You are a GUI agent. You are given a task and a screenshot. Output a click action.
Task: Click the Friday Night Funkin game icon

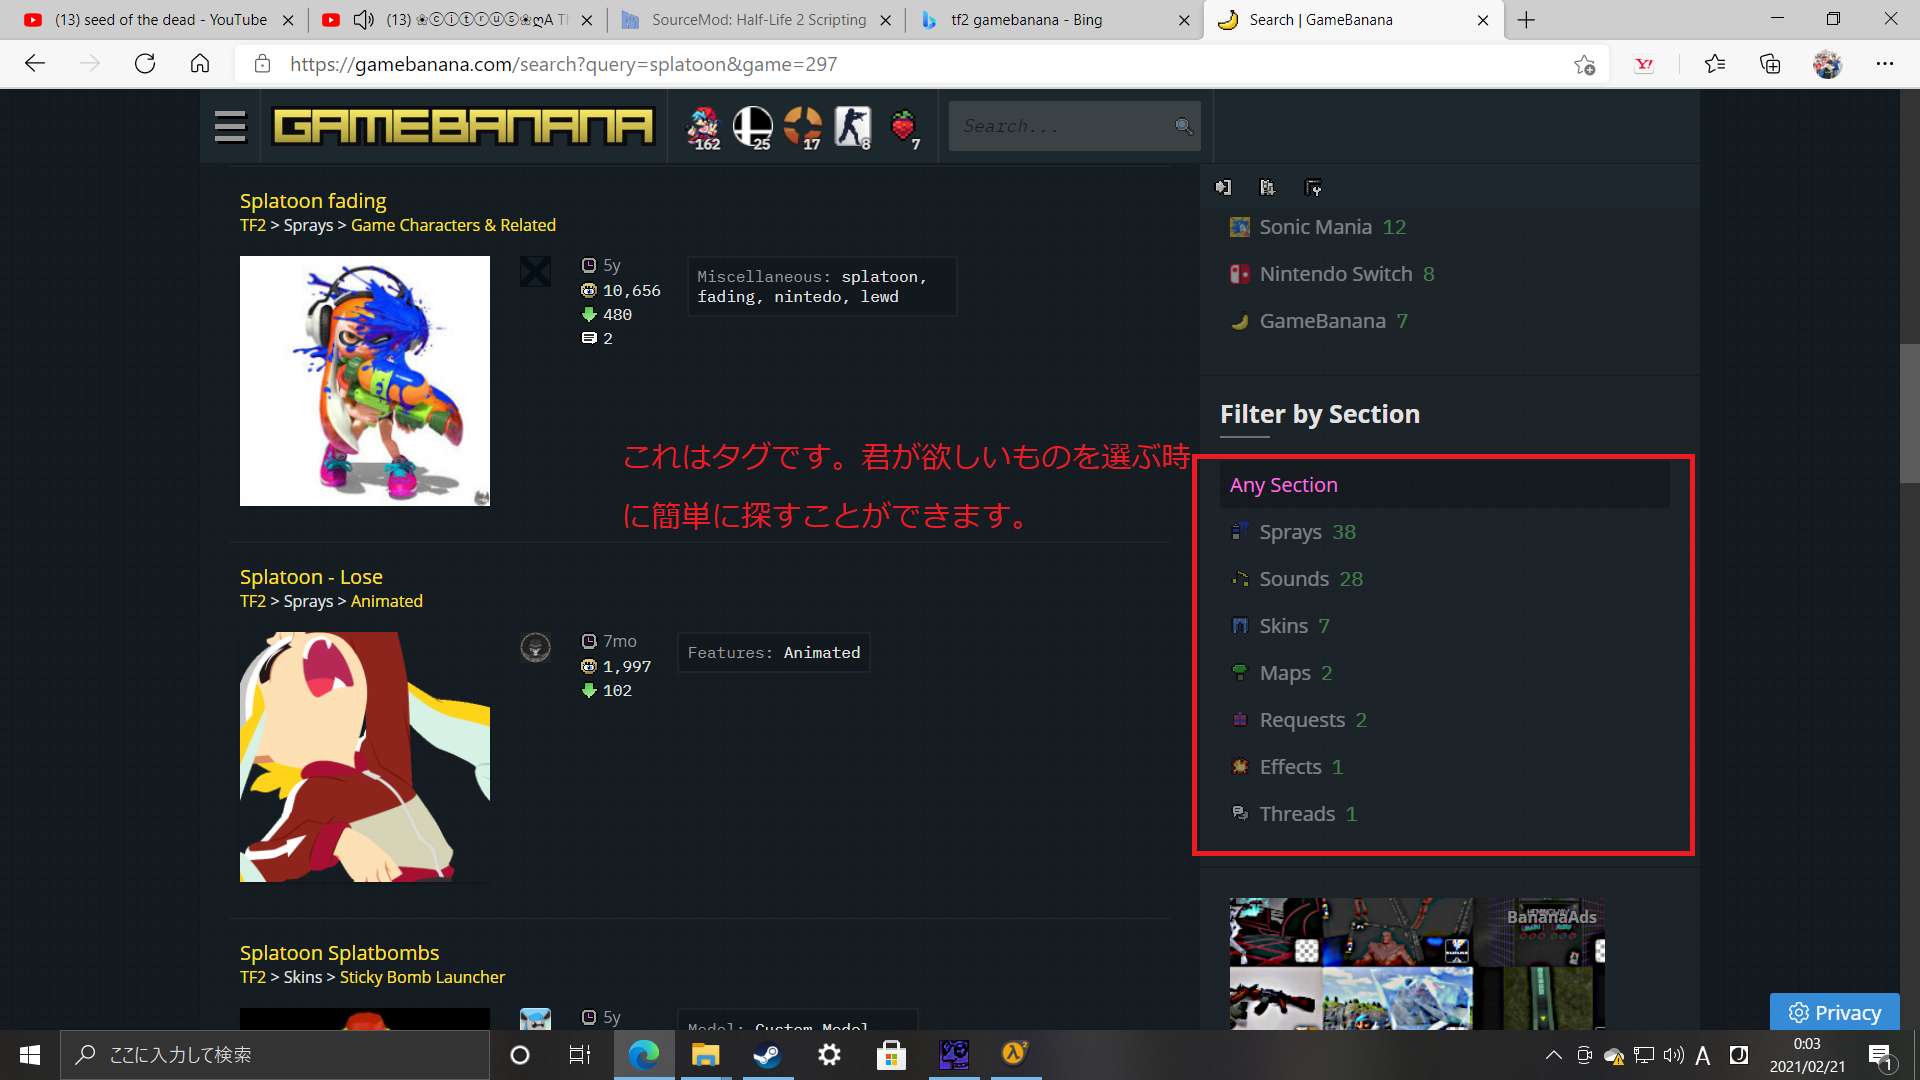703,126
